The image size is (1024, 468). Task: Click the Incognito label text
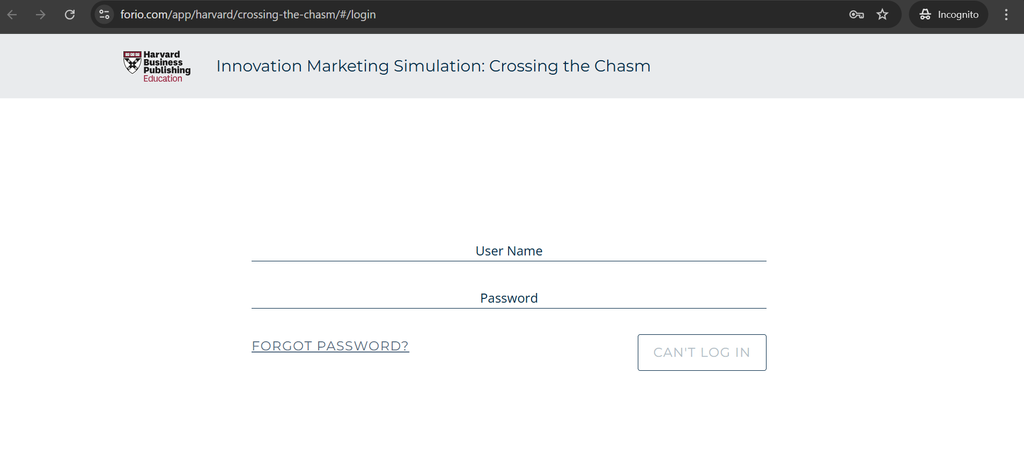[957, 15]
